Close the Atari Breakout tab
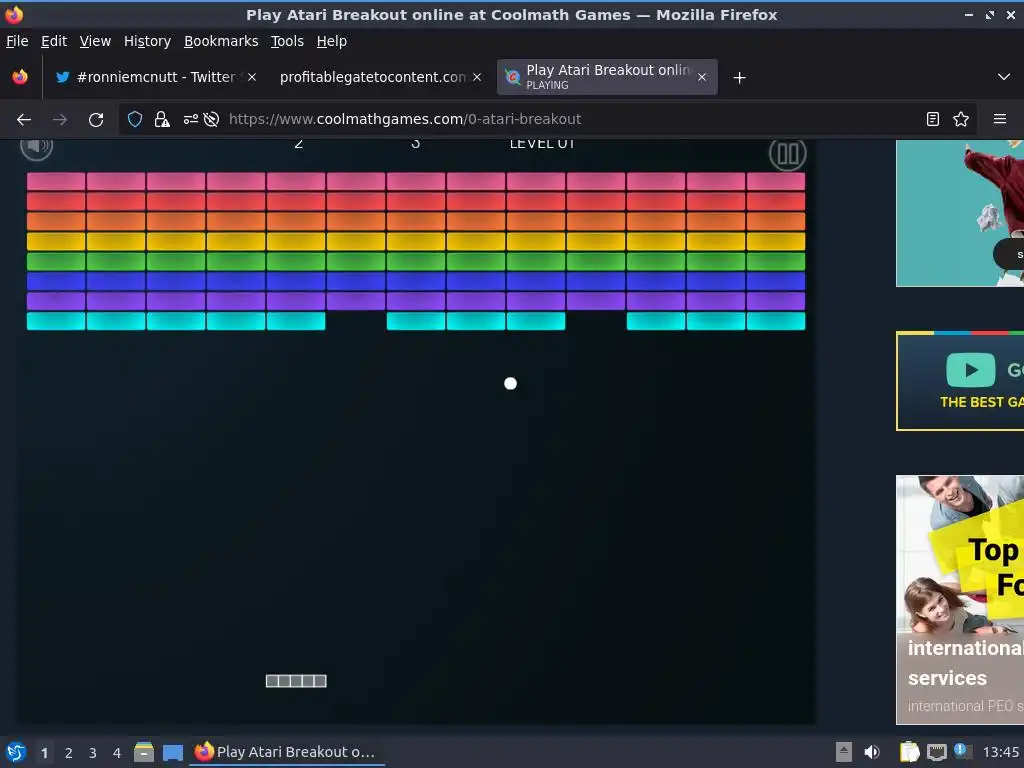The image size is (1024, 768). tap(701, 77)
